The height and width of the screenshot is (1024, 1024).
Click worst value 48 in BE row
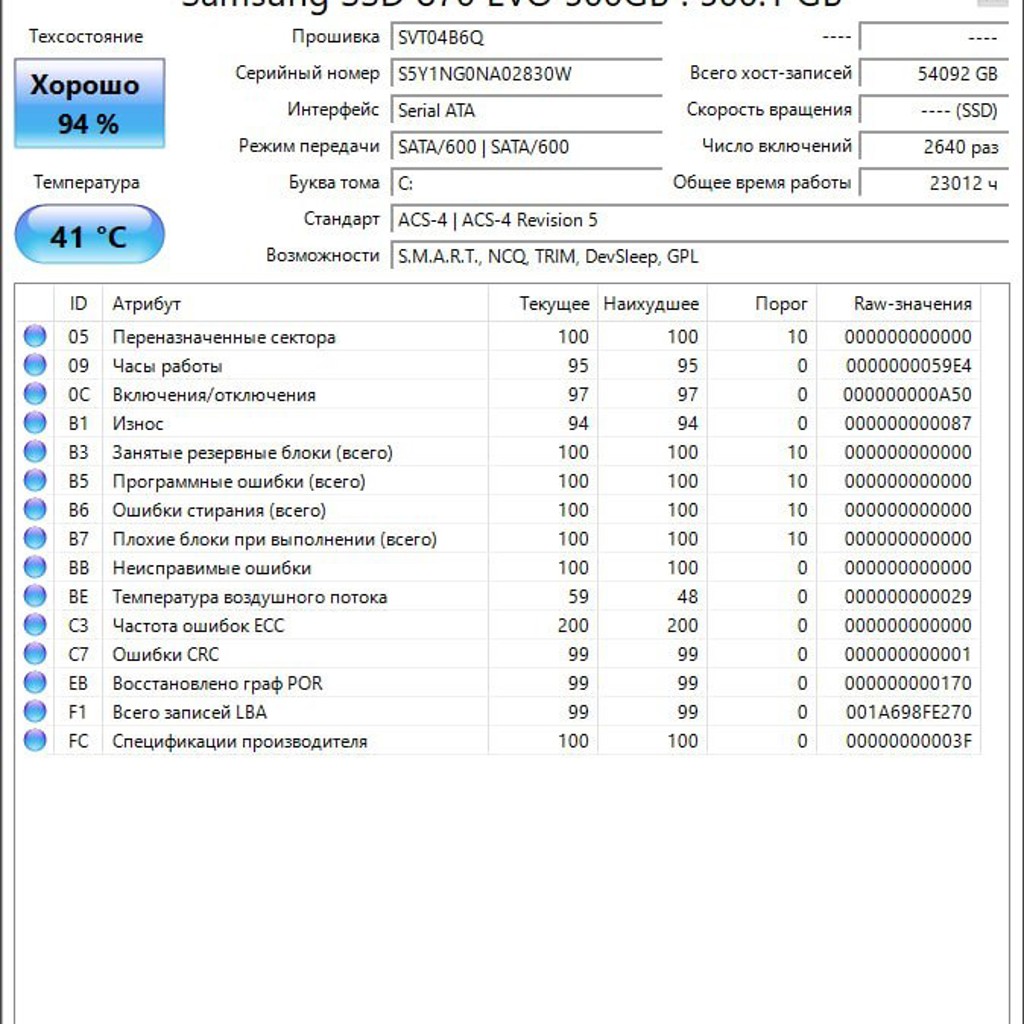pos(688,596)
